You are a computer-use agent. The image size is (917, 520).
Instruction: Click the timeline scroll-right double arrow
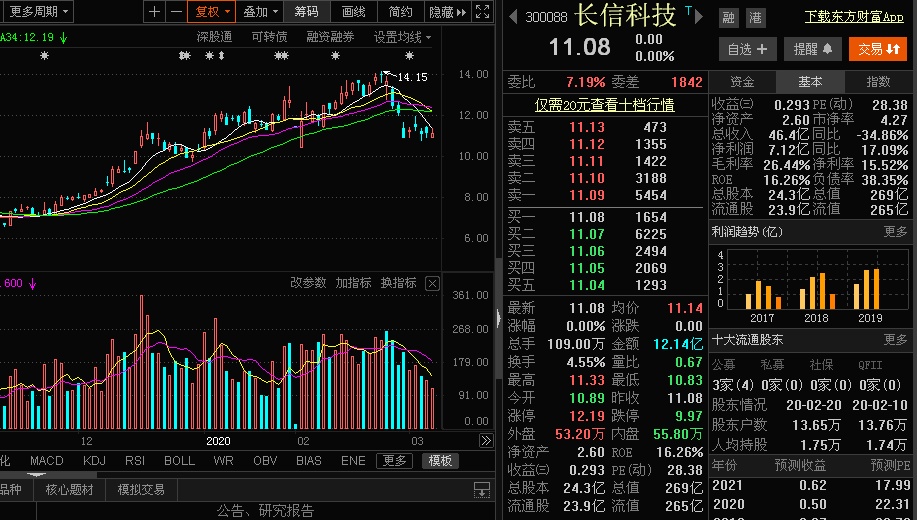pos(485,440)
